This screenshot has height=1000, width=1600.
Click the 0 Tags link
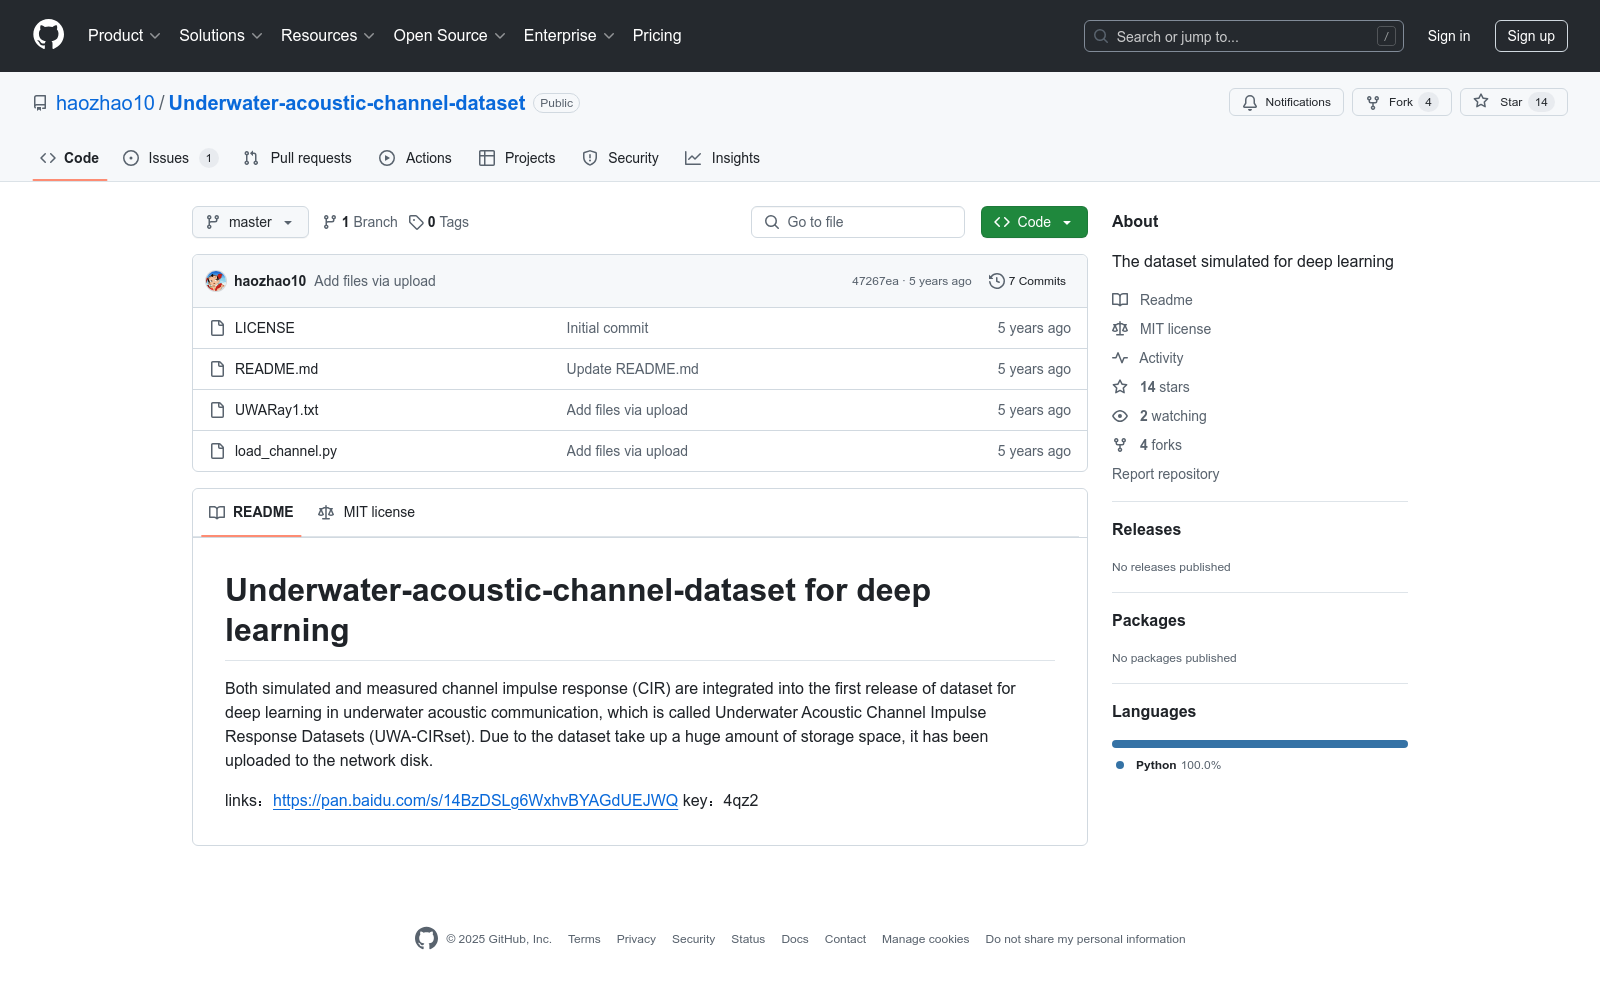439,222
